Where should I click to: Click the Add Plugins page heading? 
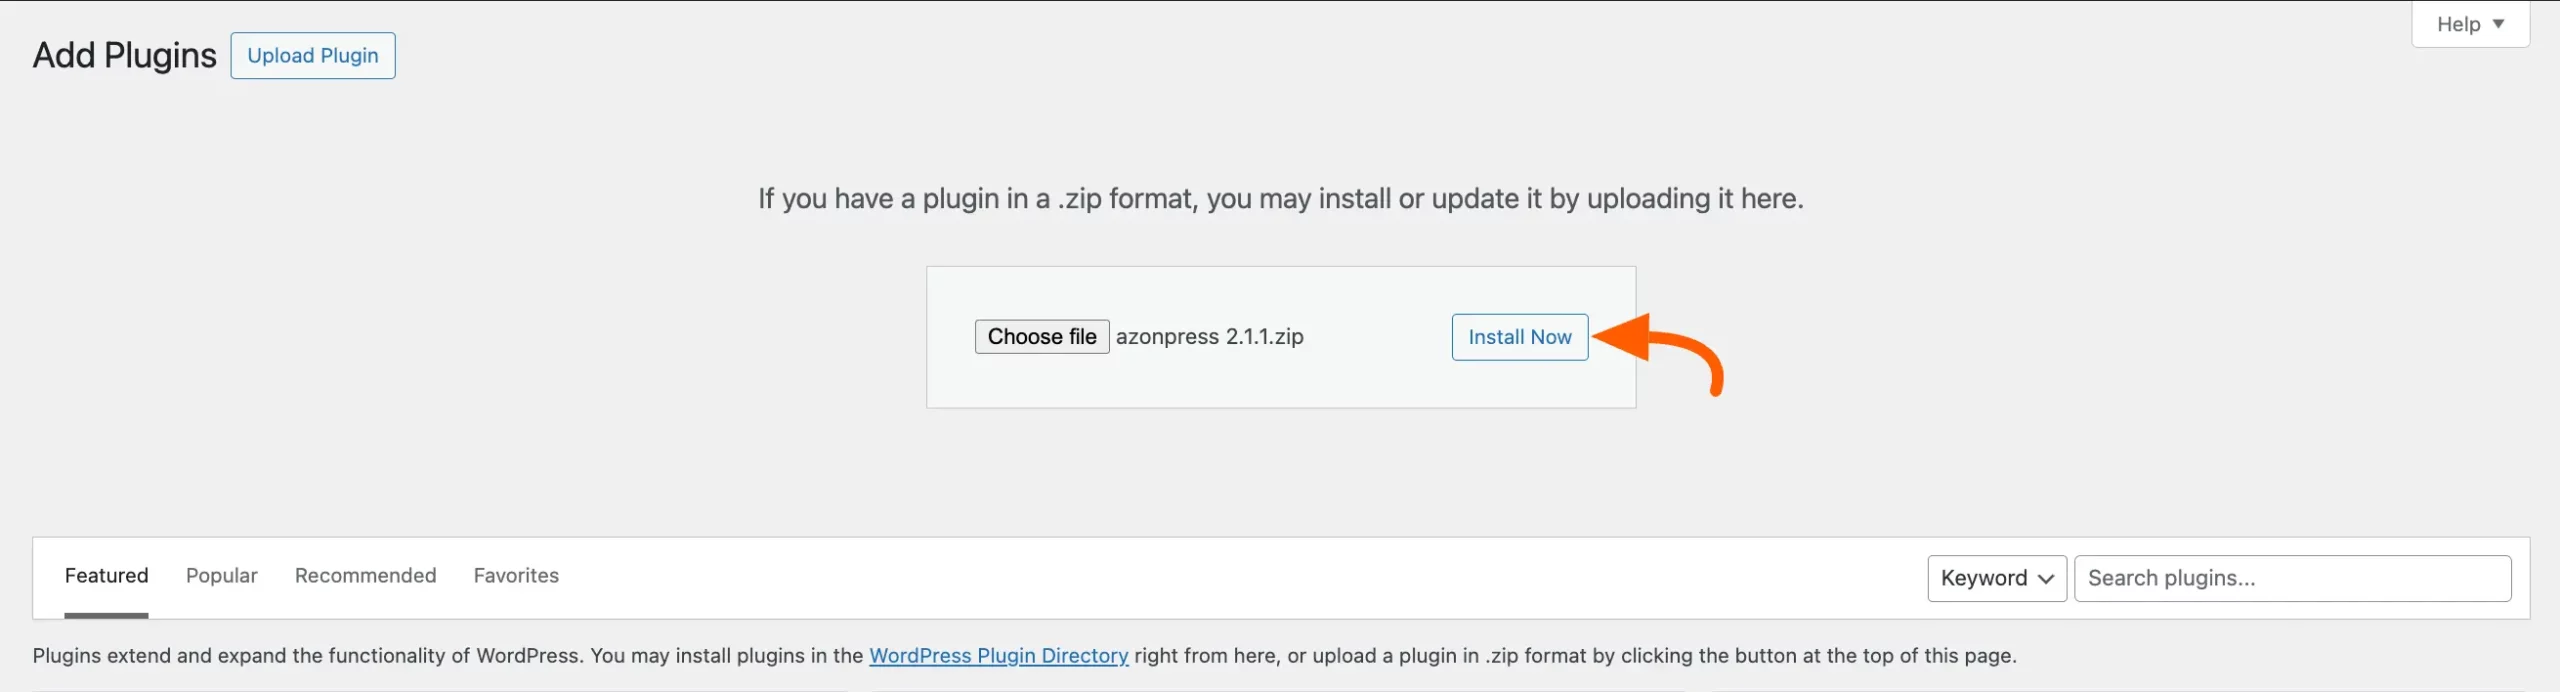123,55
